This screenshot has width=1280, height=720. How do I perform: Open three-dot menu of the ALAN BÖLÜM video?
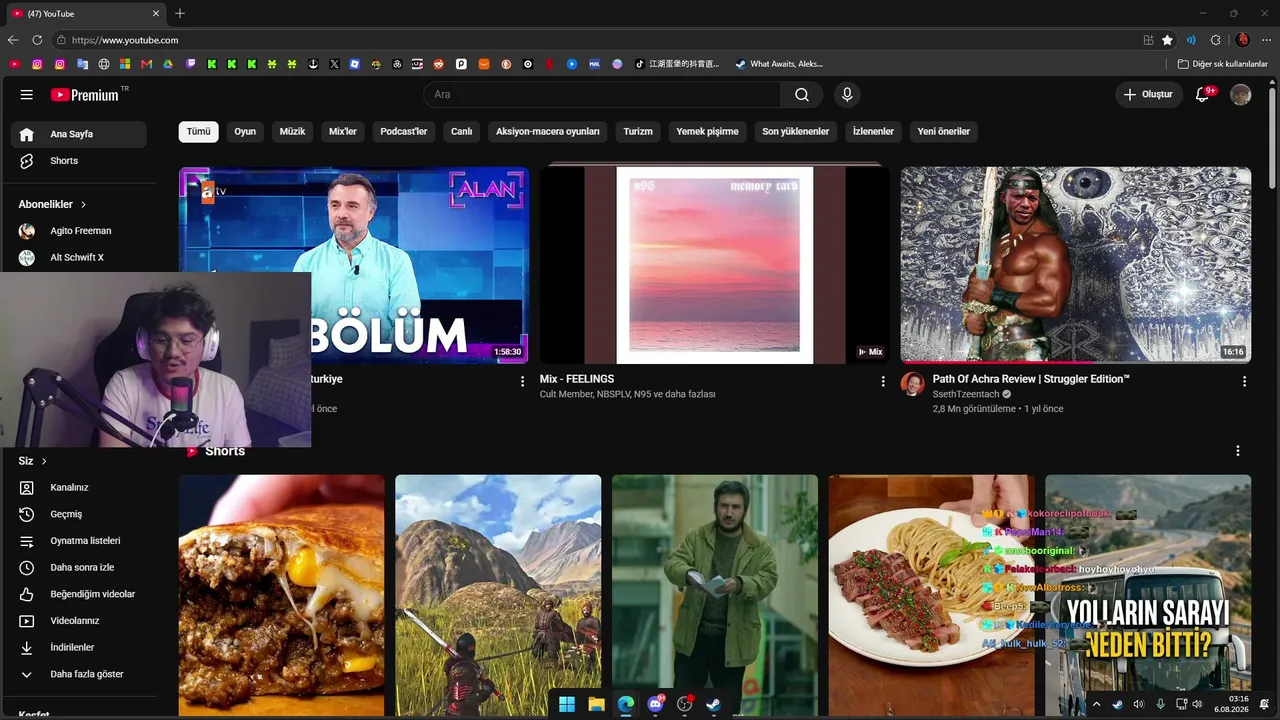(522, 381)
